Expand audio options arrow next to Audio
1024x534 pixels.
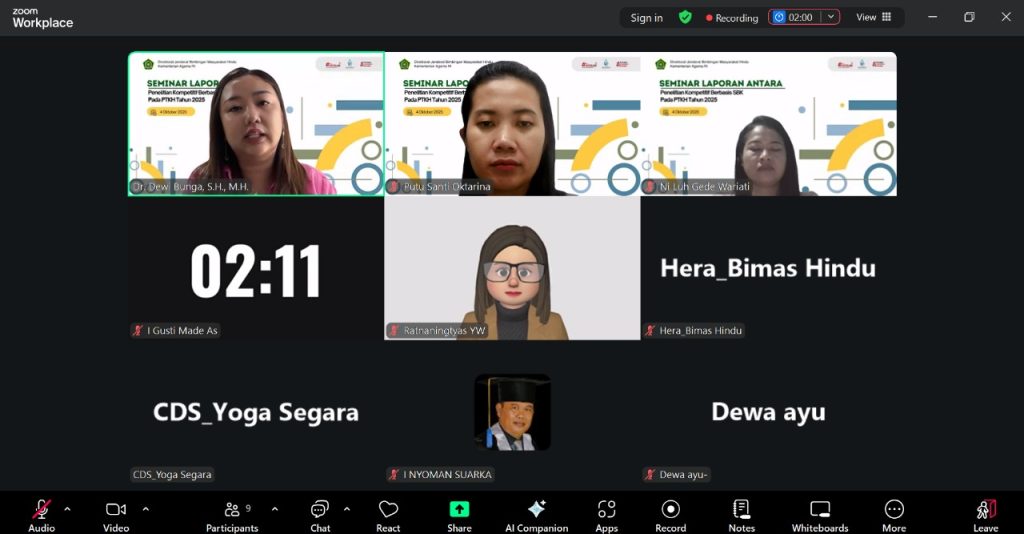67,509
